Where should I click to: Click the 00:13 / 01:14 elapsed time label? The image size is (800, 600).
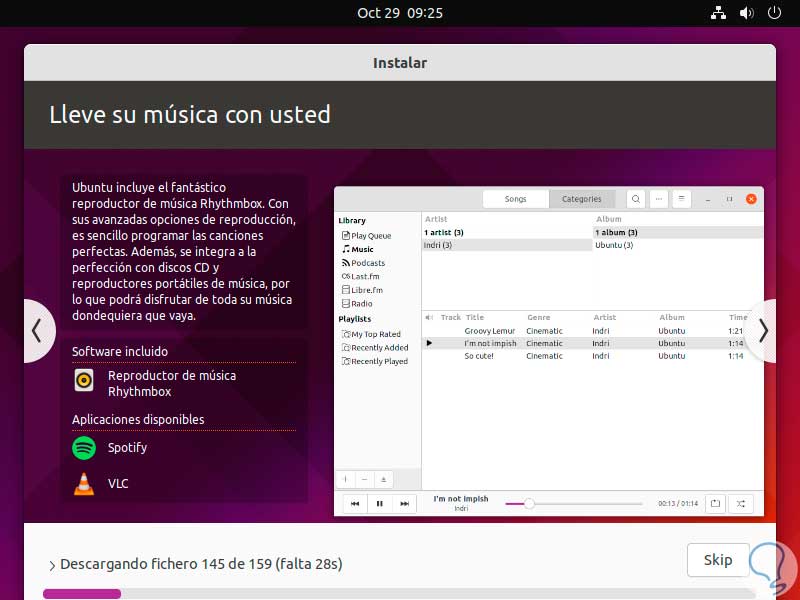point(678,504)
